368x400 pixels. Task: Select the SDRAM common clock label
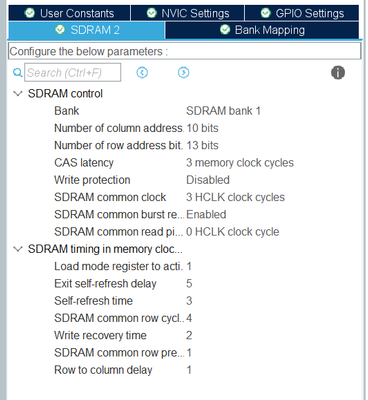point(110,197)
